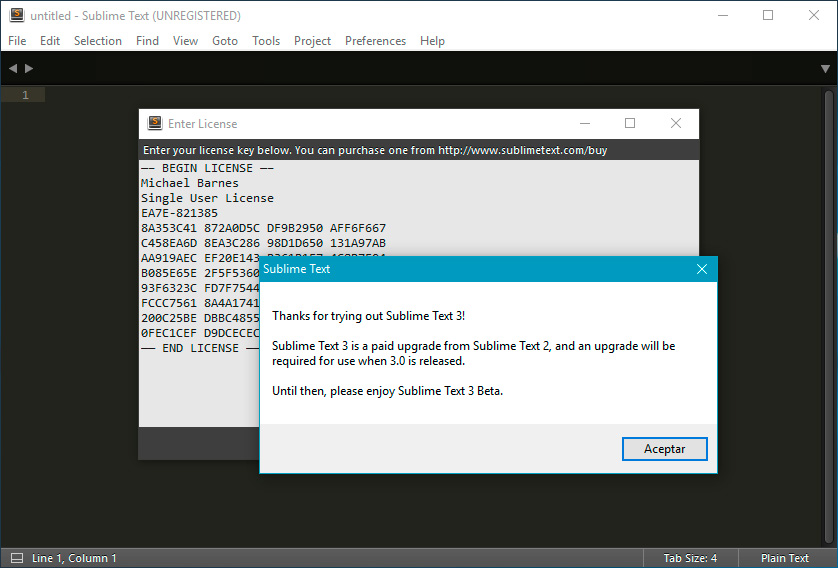Click license line starting with 8A353C41
The height and width of the screenshot is (568, 838).
pos(263,228)
